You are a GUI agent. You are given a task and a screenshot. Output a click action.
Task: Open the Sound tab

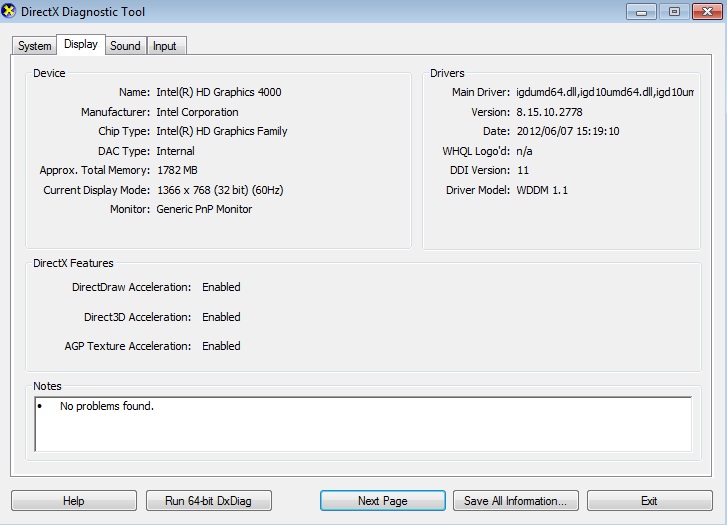click(x=125, y=46)
